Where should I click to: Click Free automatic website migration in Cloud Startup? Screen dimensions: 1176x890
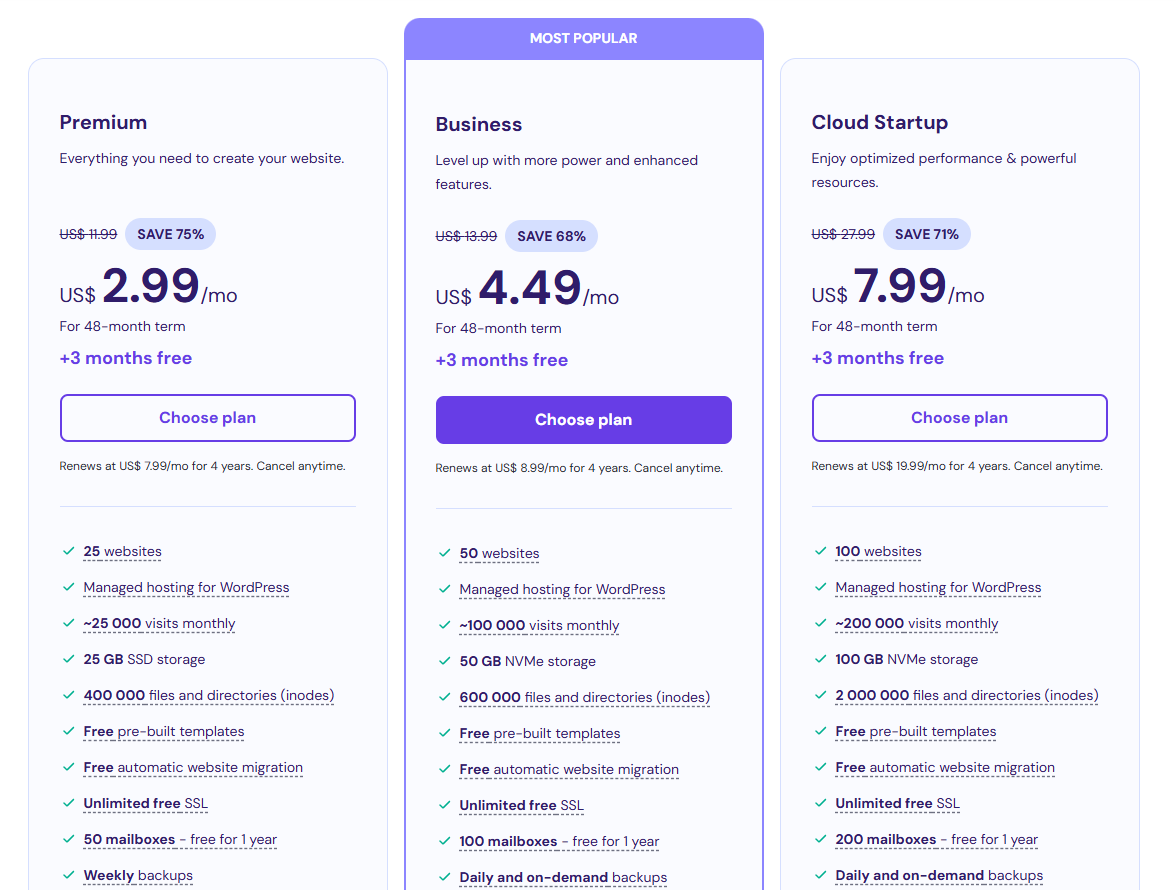pyautogui.click(x=944, y=768)
